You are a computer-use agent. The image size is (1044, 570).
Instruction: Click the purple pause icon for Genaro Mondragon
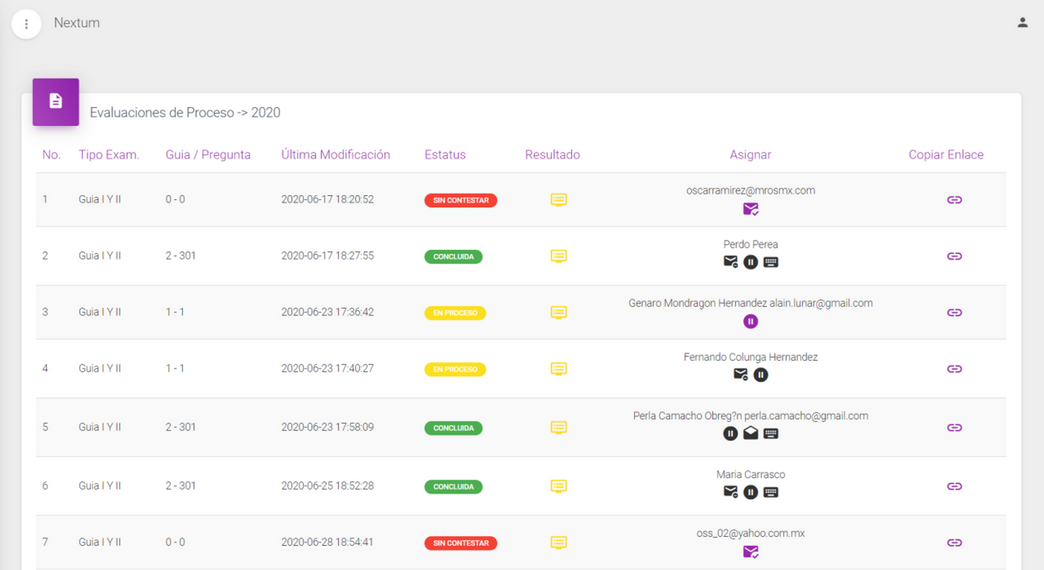[x=750, y=321]
